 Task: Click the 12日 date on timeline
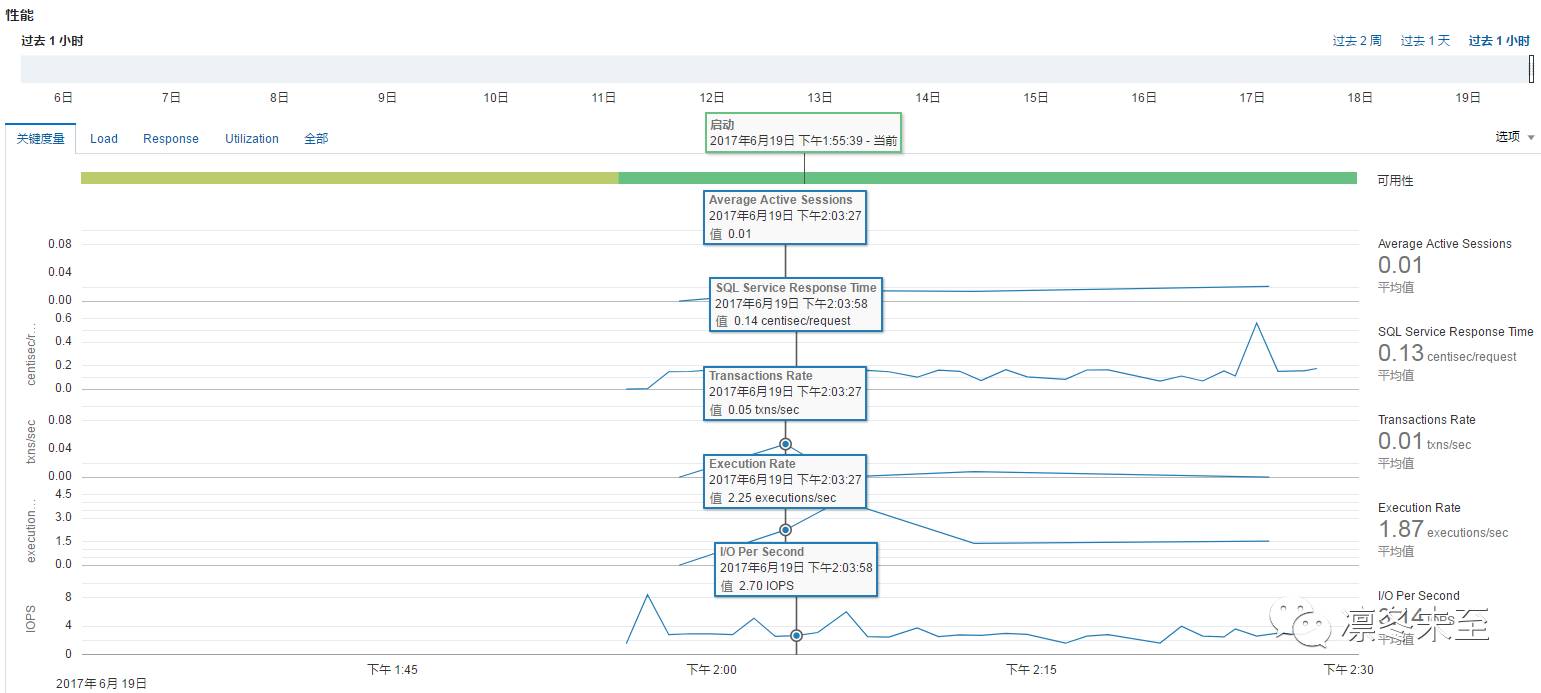712,98
